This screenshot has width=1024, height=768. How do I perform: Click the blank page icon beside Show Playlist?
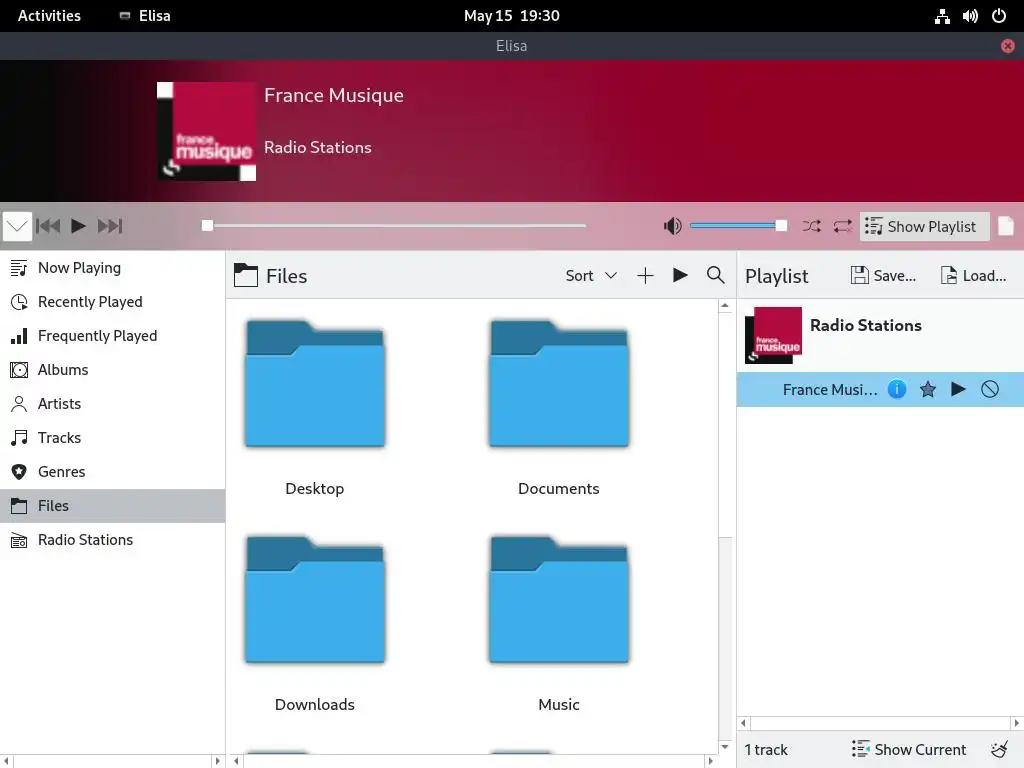[1006, 227]
